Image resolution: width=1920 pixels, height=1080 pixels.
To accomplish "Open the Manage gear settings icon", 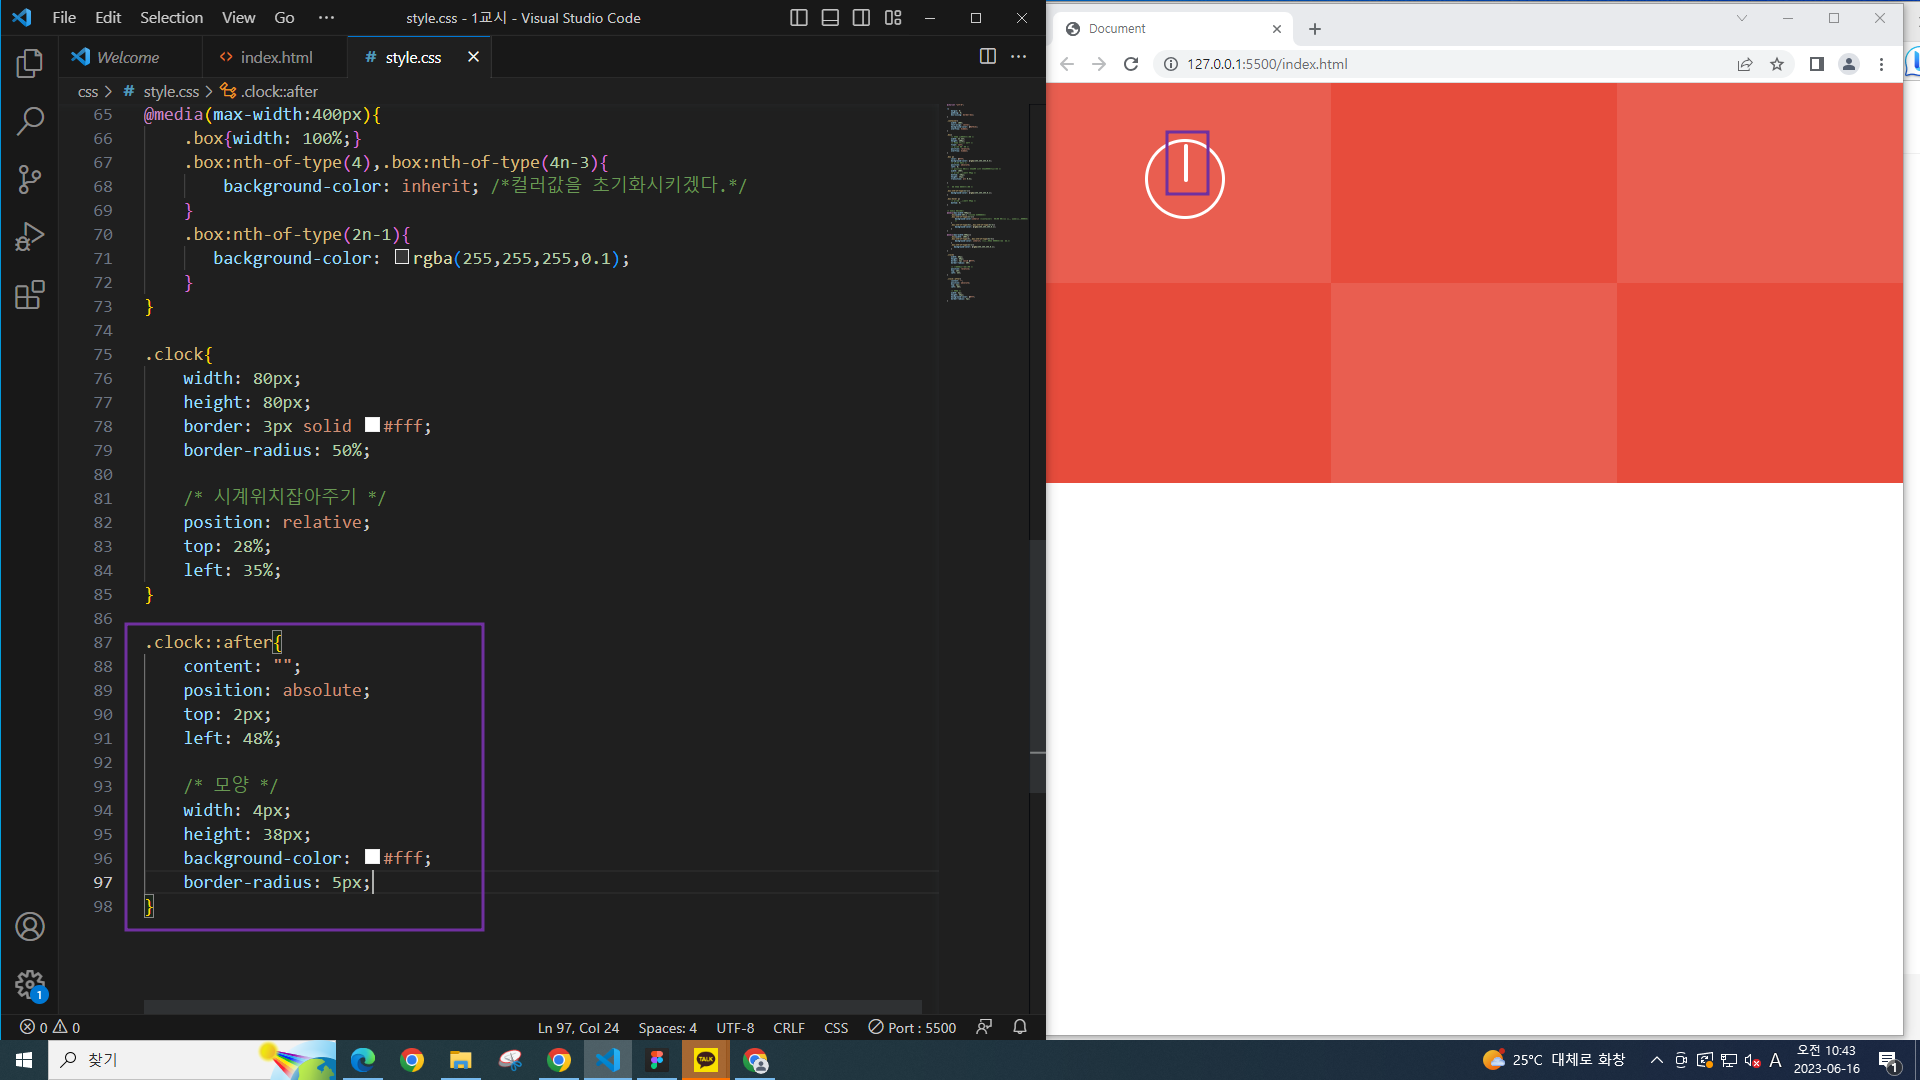I will point(30,985).
